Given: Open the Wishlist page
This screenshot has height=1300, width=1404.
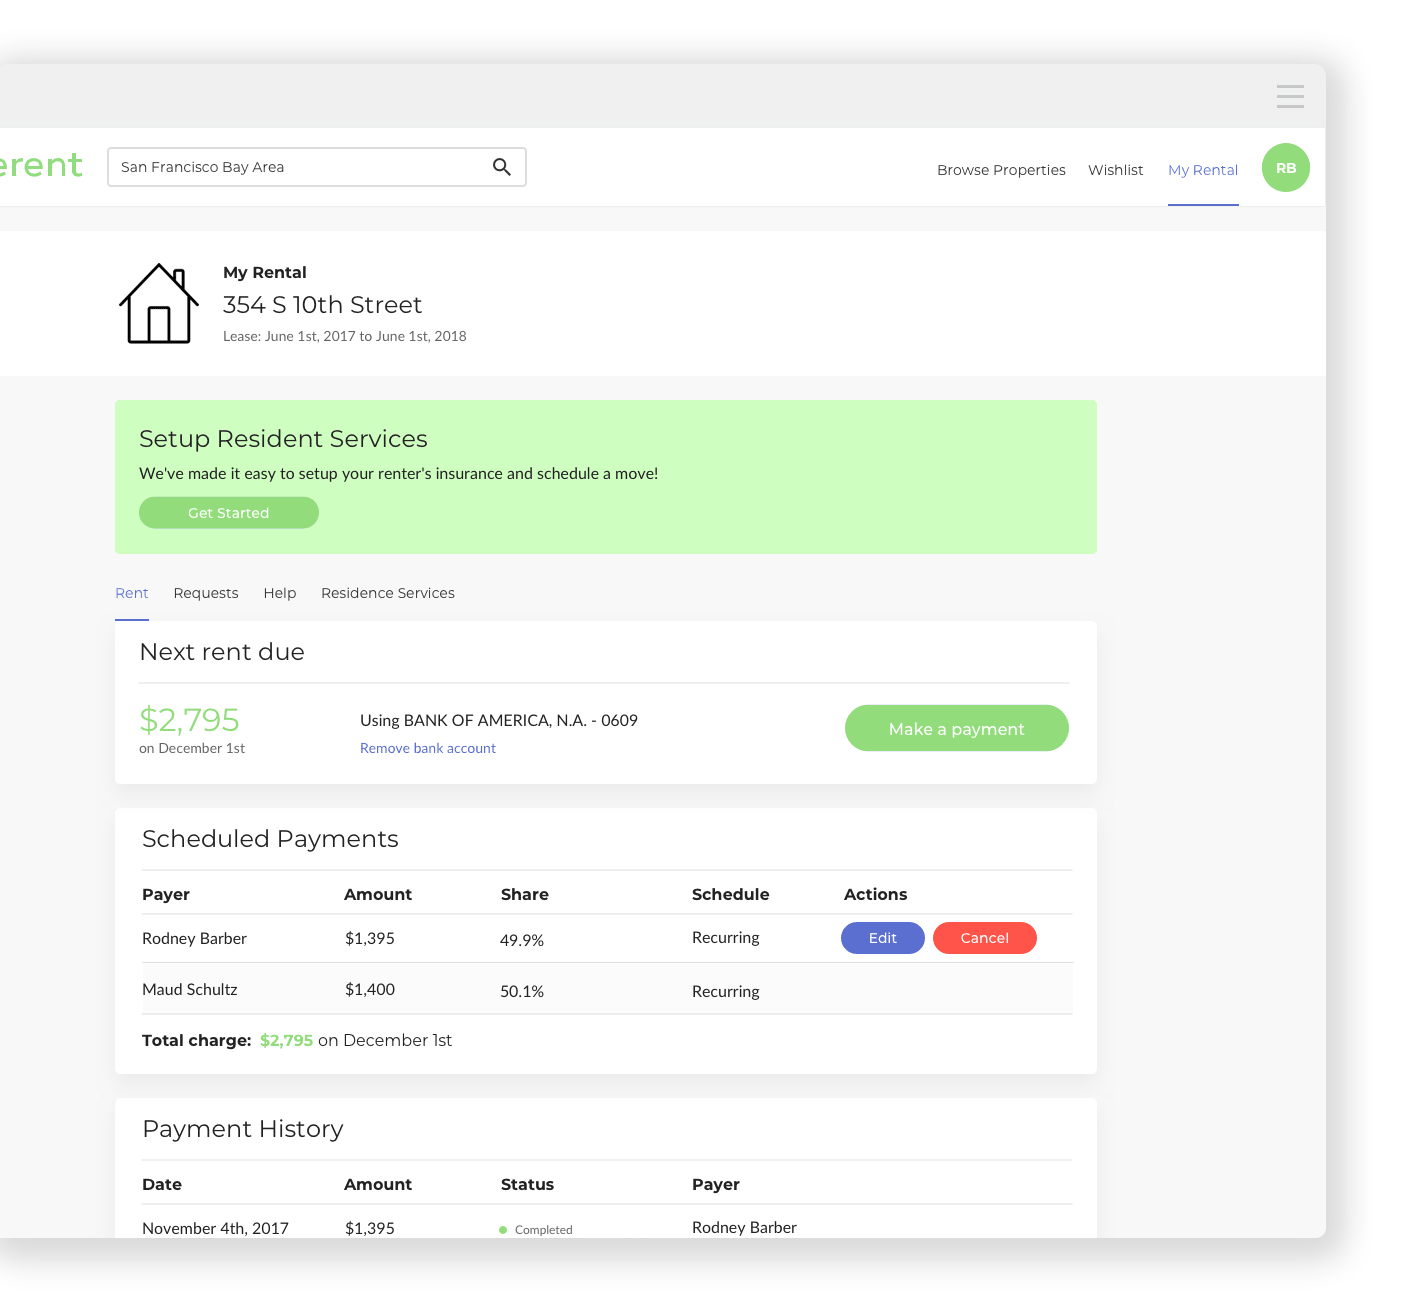Looking at the screenshot, I should [x=1115, y=170].
